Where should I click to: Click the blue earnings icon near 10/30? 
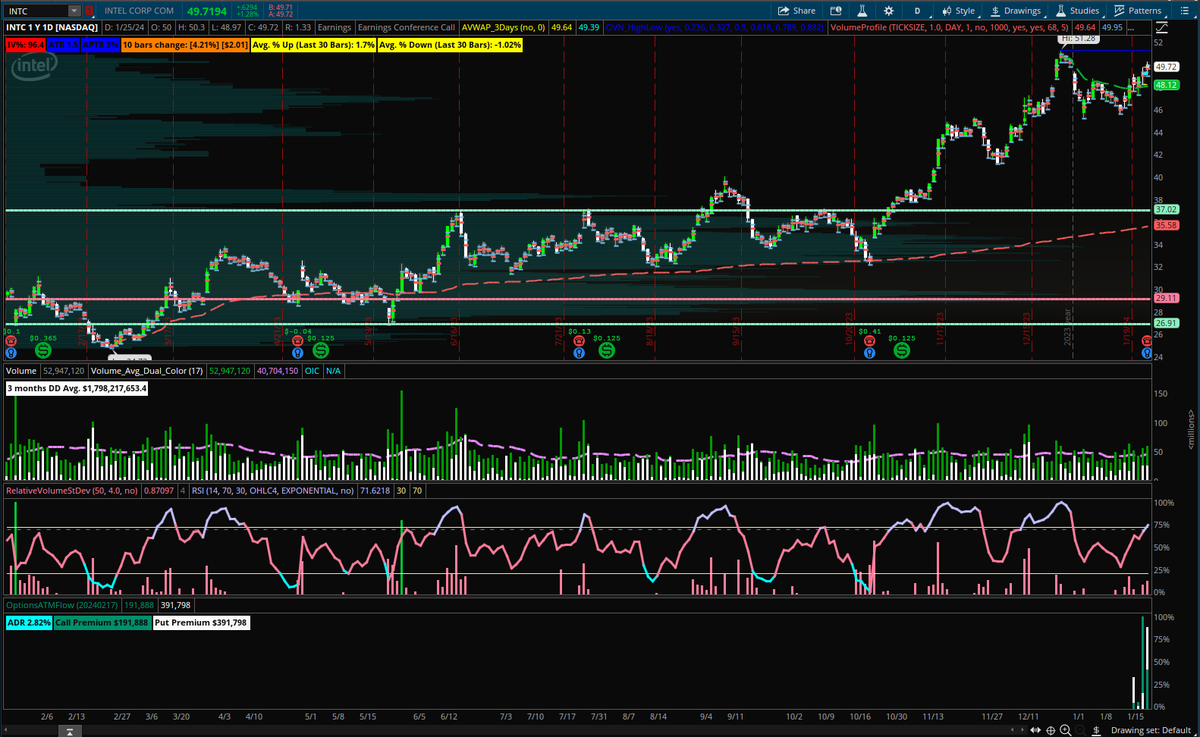[x=869, y=352]
